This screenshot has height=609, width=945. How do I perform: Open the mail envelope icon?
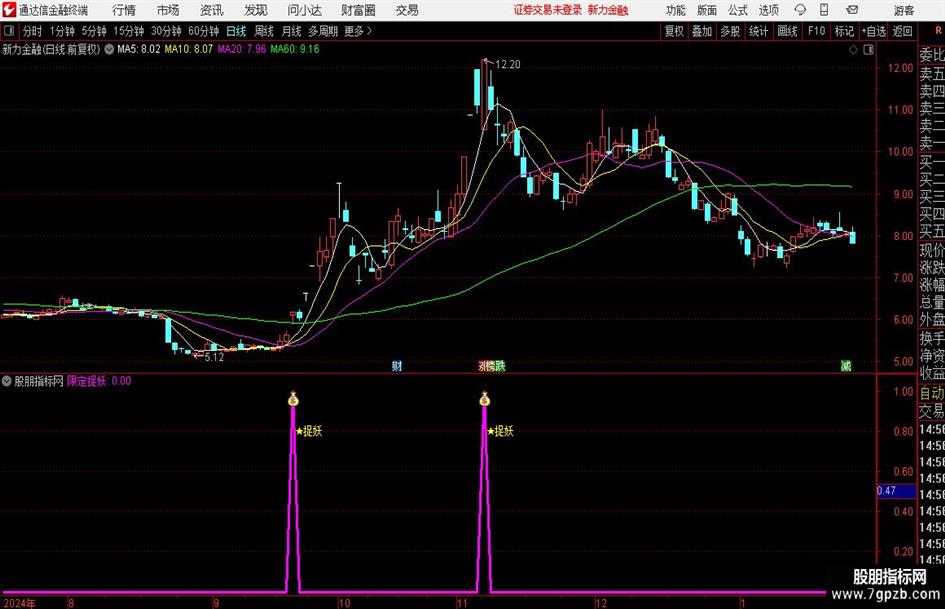coord(852,10)
